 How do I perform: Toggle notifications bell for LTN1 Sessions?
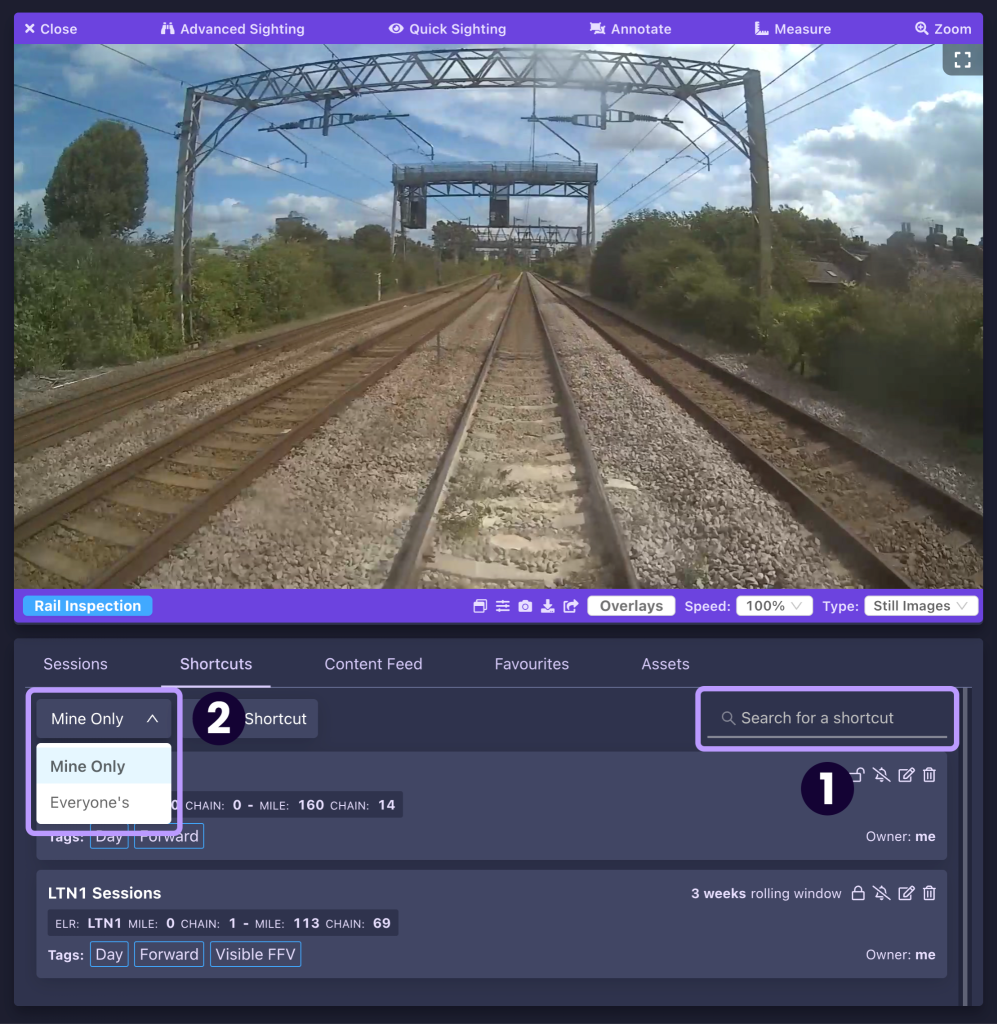[881, 893]
